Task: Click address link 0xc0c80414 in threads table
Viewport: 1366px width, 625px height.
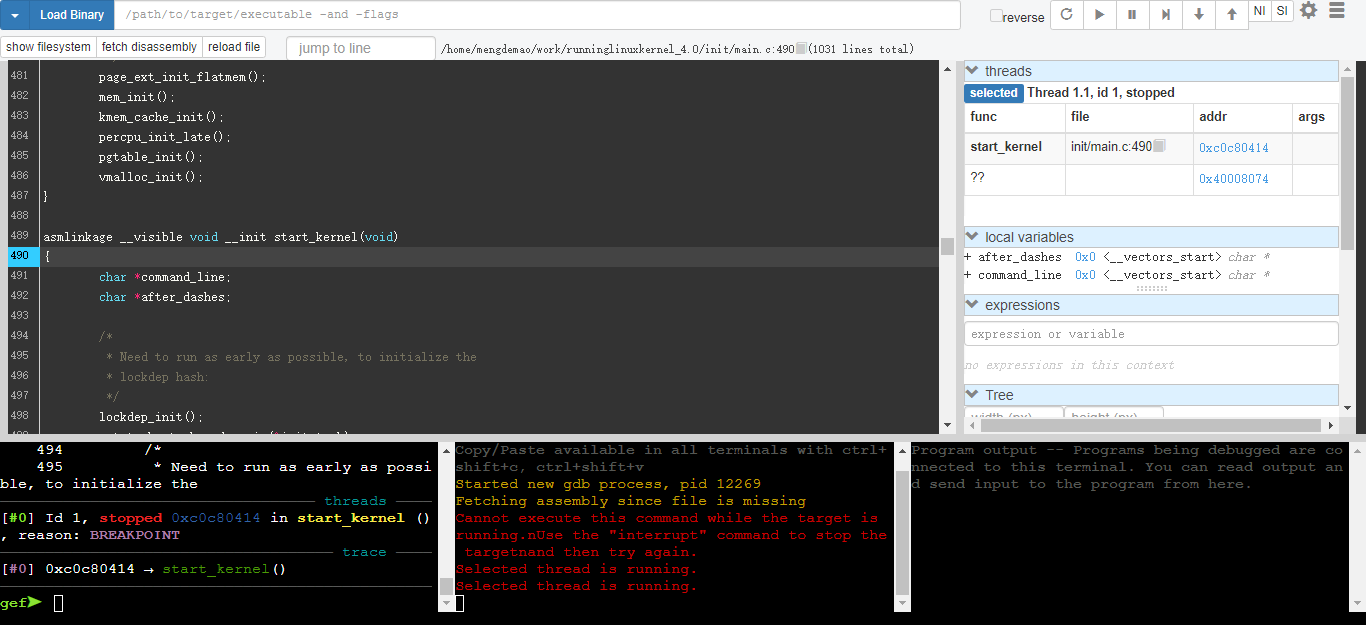Action: [x=1233, y=148]
